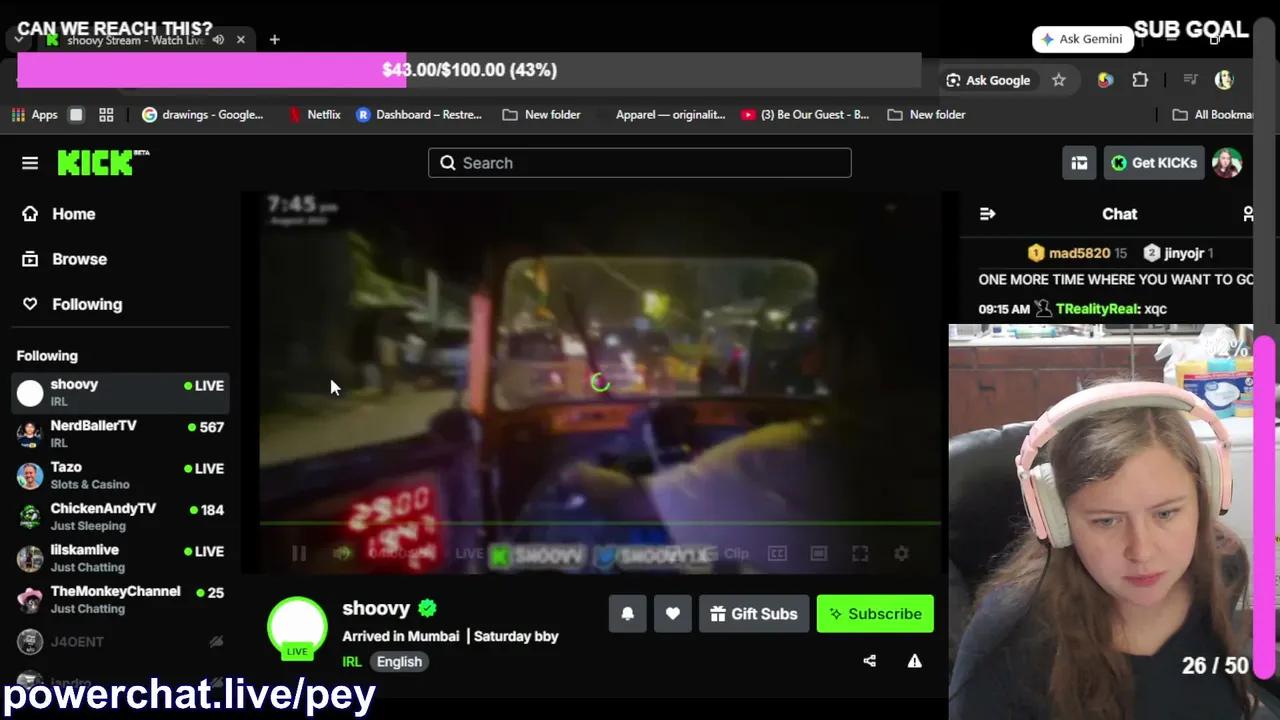Select ChickenAndyTV in the Following list
The width and height of the screenshot is (1280, 720).
click(x=120, y=517)
